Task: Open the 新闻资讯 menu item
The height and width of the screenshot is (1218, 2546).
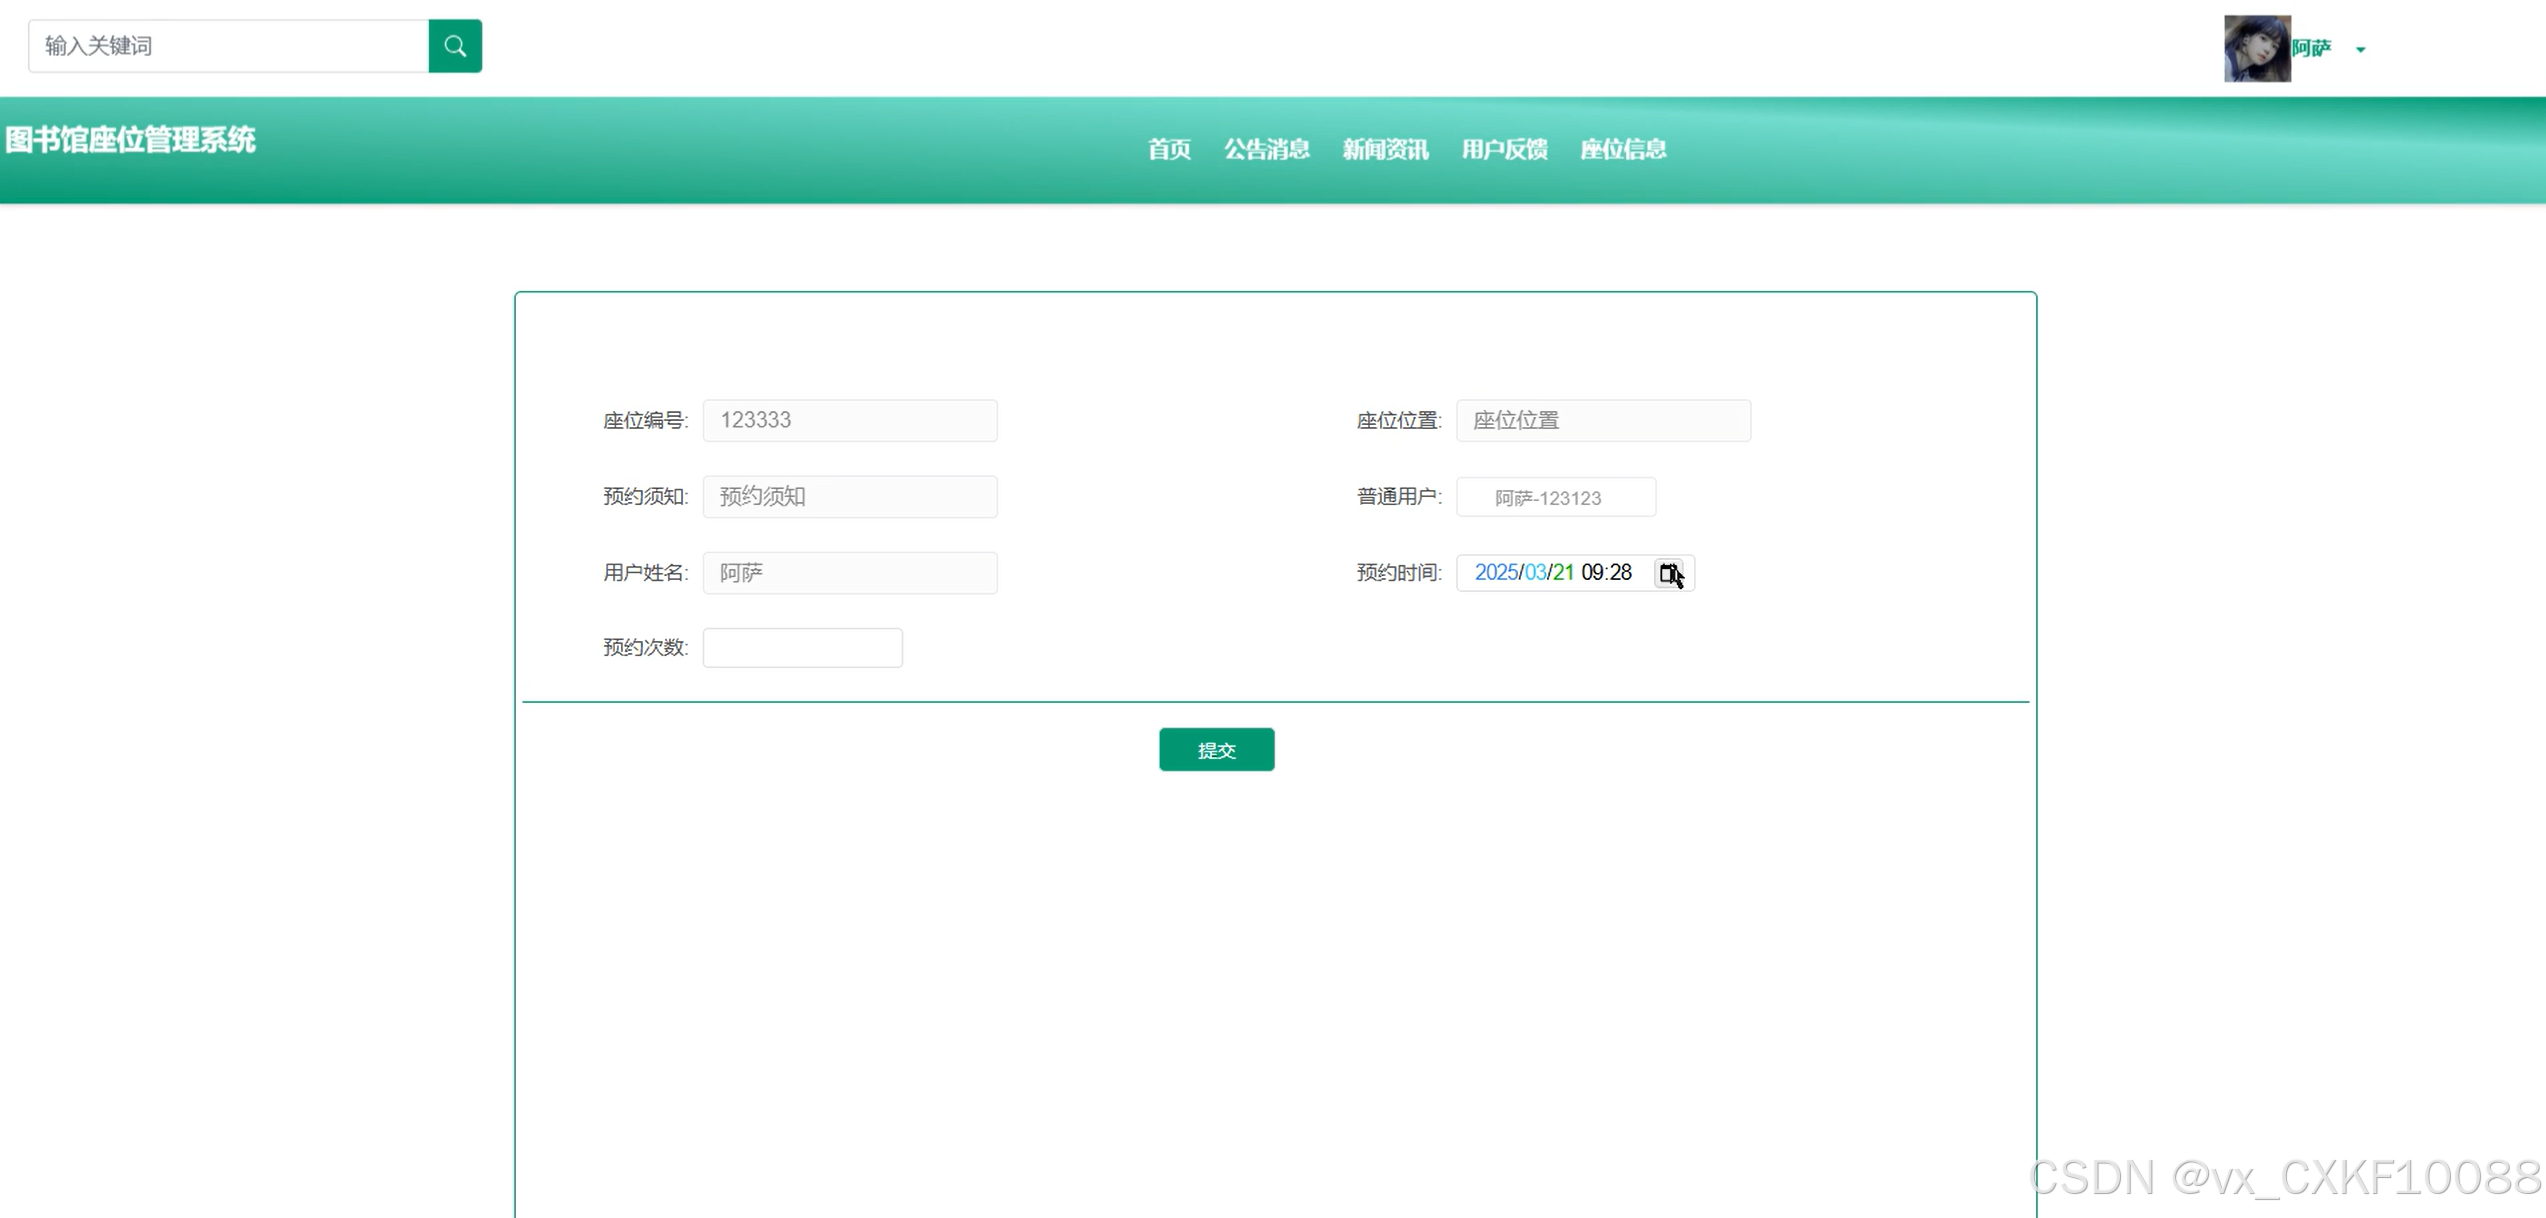Action: (x=1385, y=149)
